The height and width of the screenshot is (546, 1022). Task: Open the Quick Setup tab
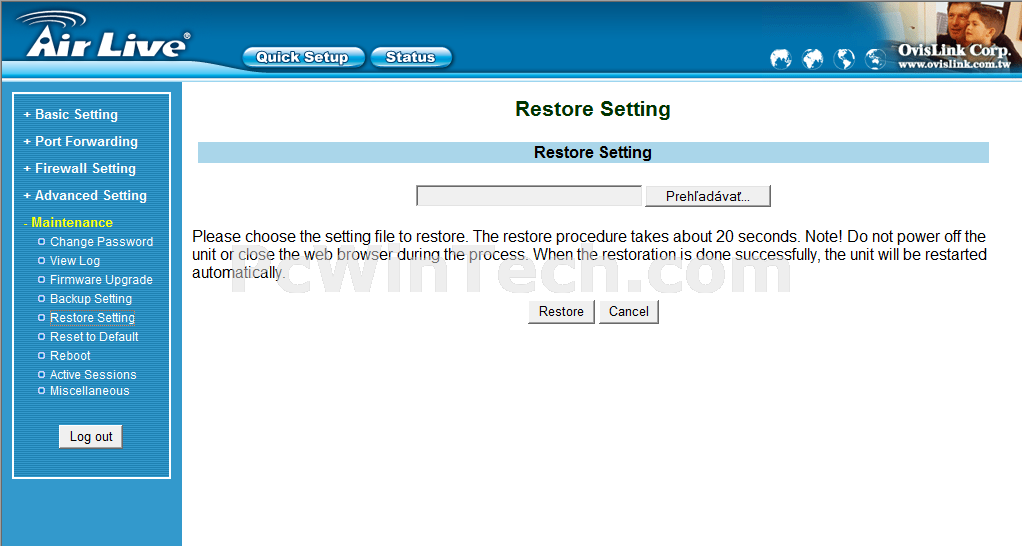click(303, 57)
